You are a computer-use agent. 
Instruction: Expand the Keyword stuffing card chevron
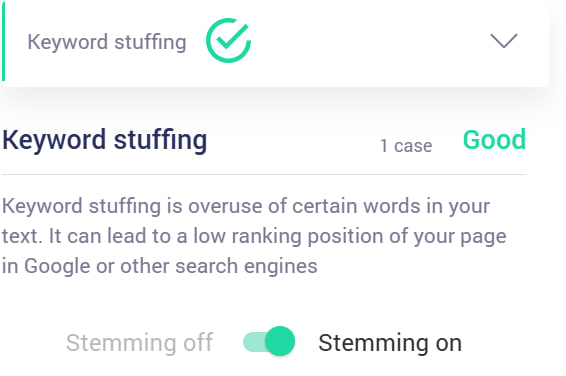tap(504, 40)
